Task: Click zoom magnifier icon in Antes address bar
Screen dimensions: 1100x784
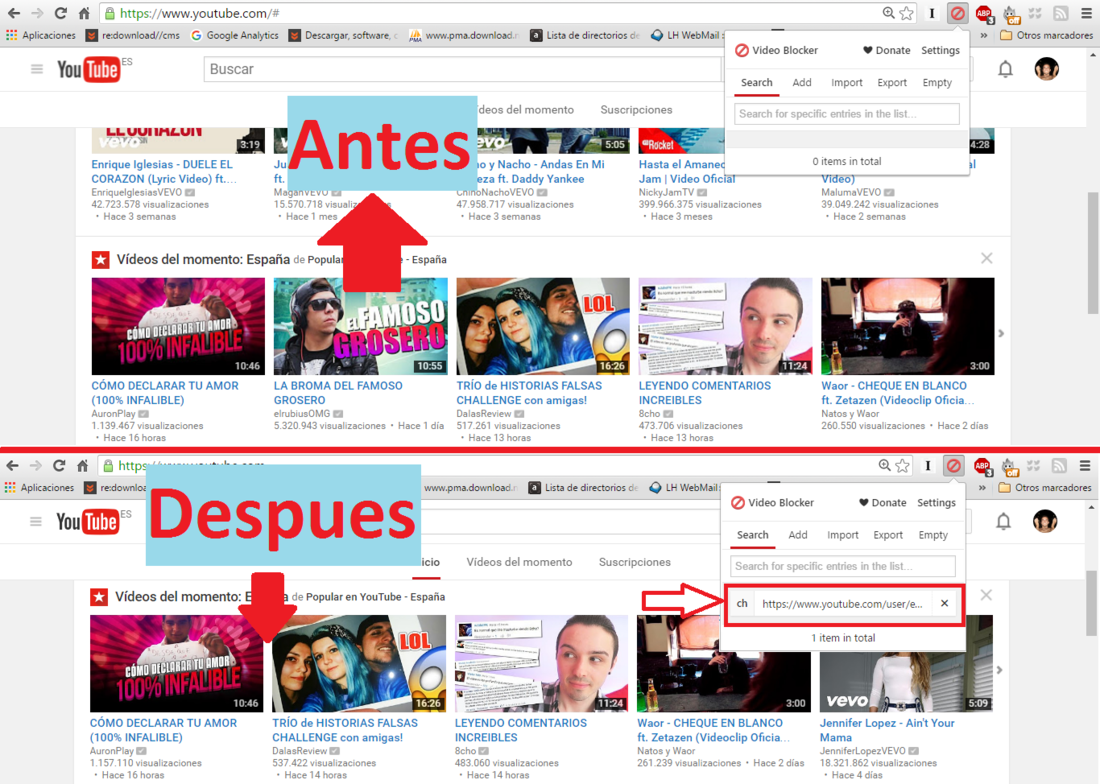Action: tap(889, 13)
